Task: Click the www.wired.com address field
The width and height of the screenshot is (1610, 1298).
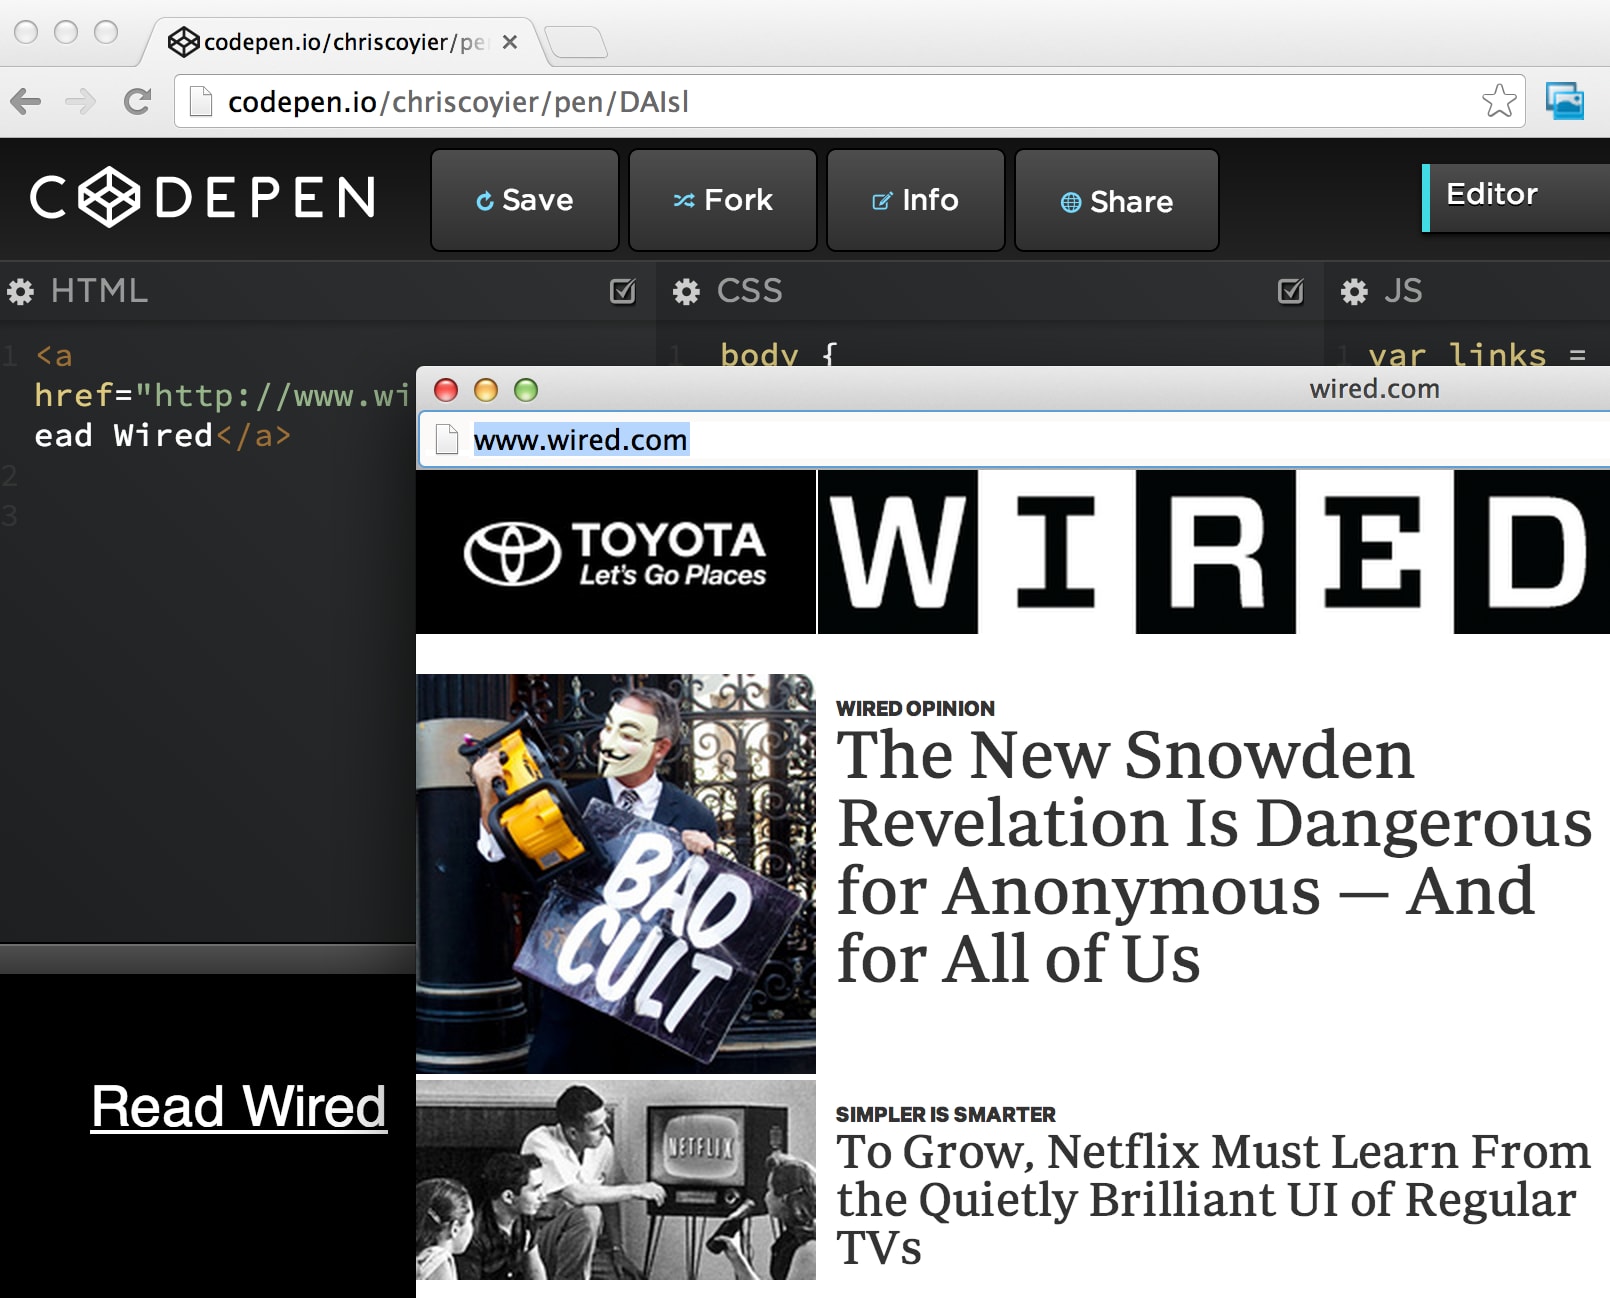Action: (1015, 439)
